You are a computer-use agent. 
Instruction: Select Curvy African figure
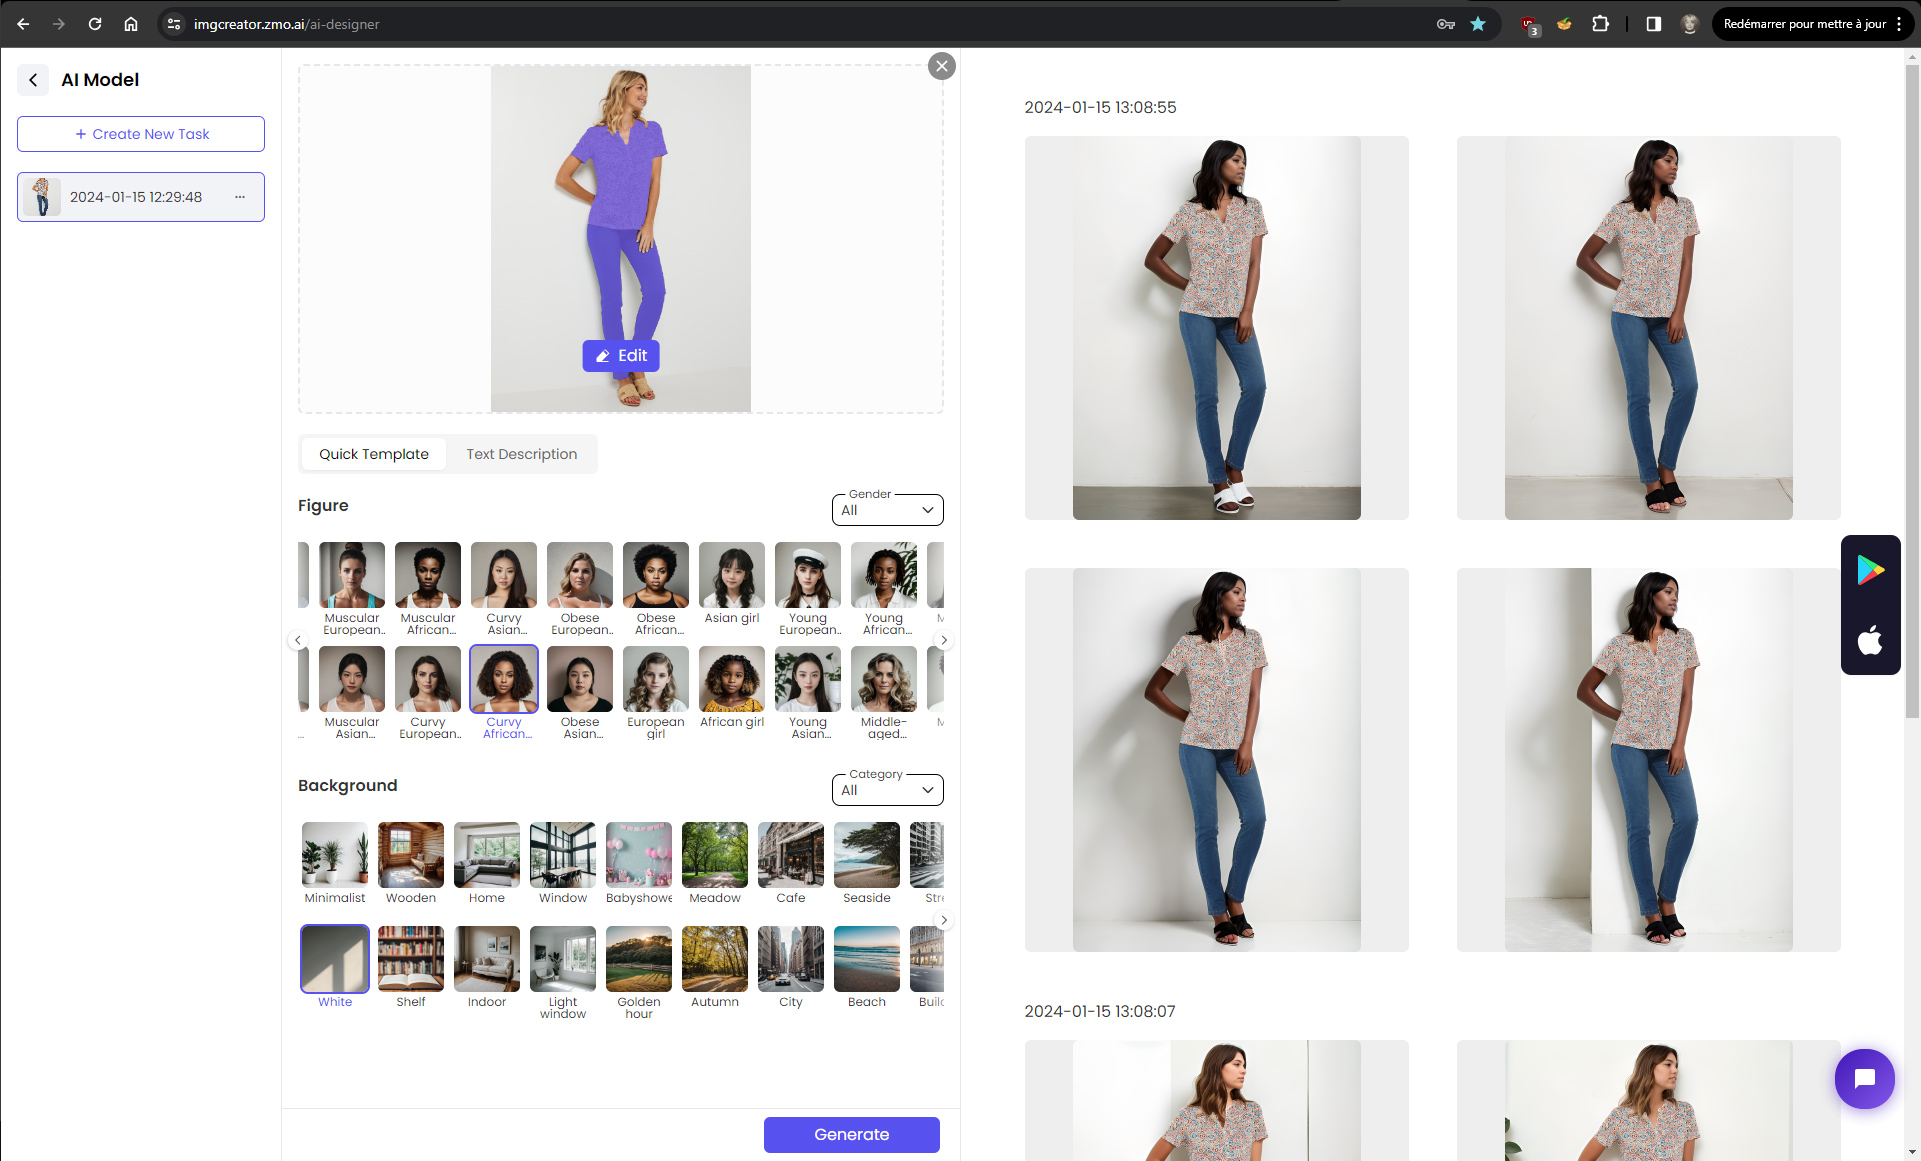pos(504,693)
